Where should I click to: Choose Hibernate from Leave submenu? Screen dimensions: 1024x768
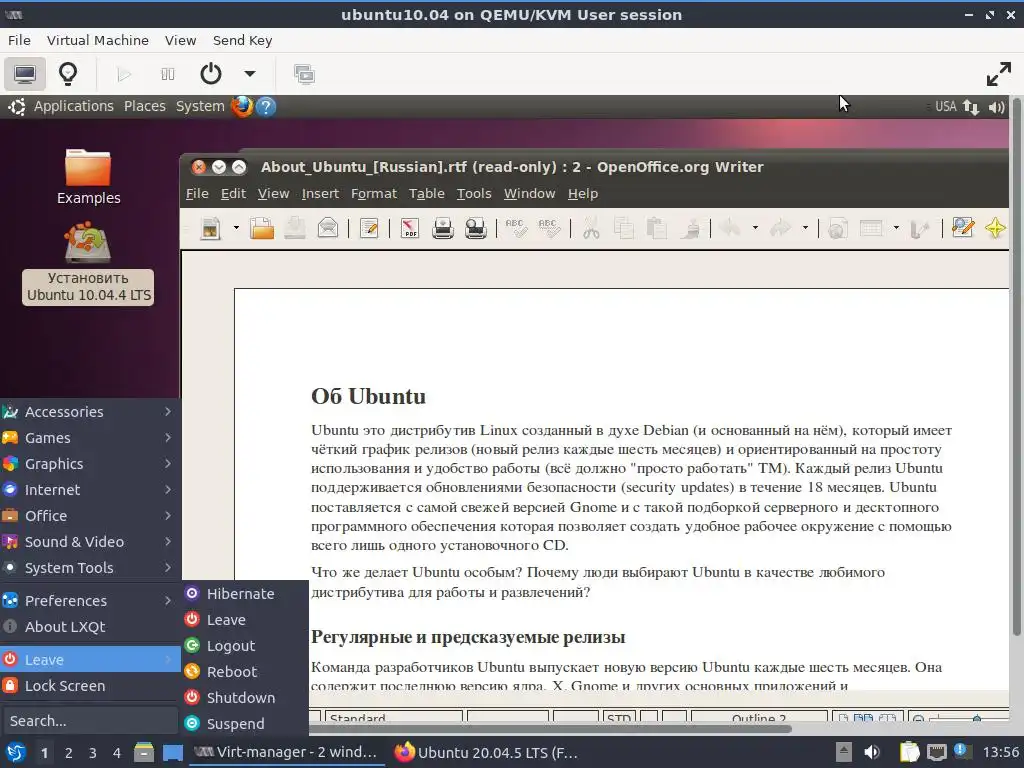(x=245, y=594)
